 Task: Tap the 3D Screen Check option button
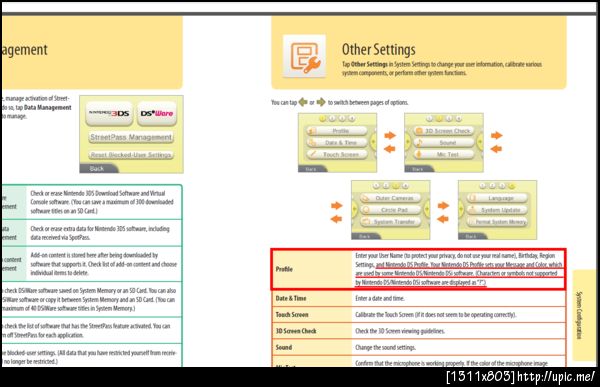pyautogui.click(x=443, y=131)
